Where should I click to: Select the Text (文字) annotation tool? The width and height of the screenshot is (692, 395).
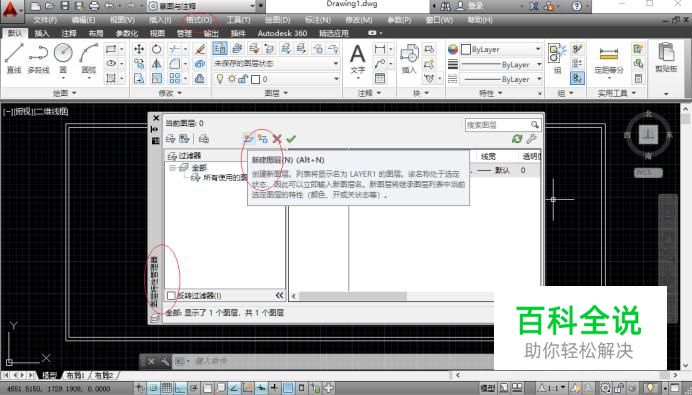coord(357,59)
